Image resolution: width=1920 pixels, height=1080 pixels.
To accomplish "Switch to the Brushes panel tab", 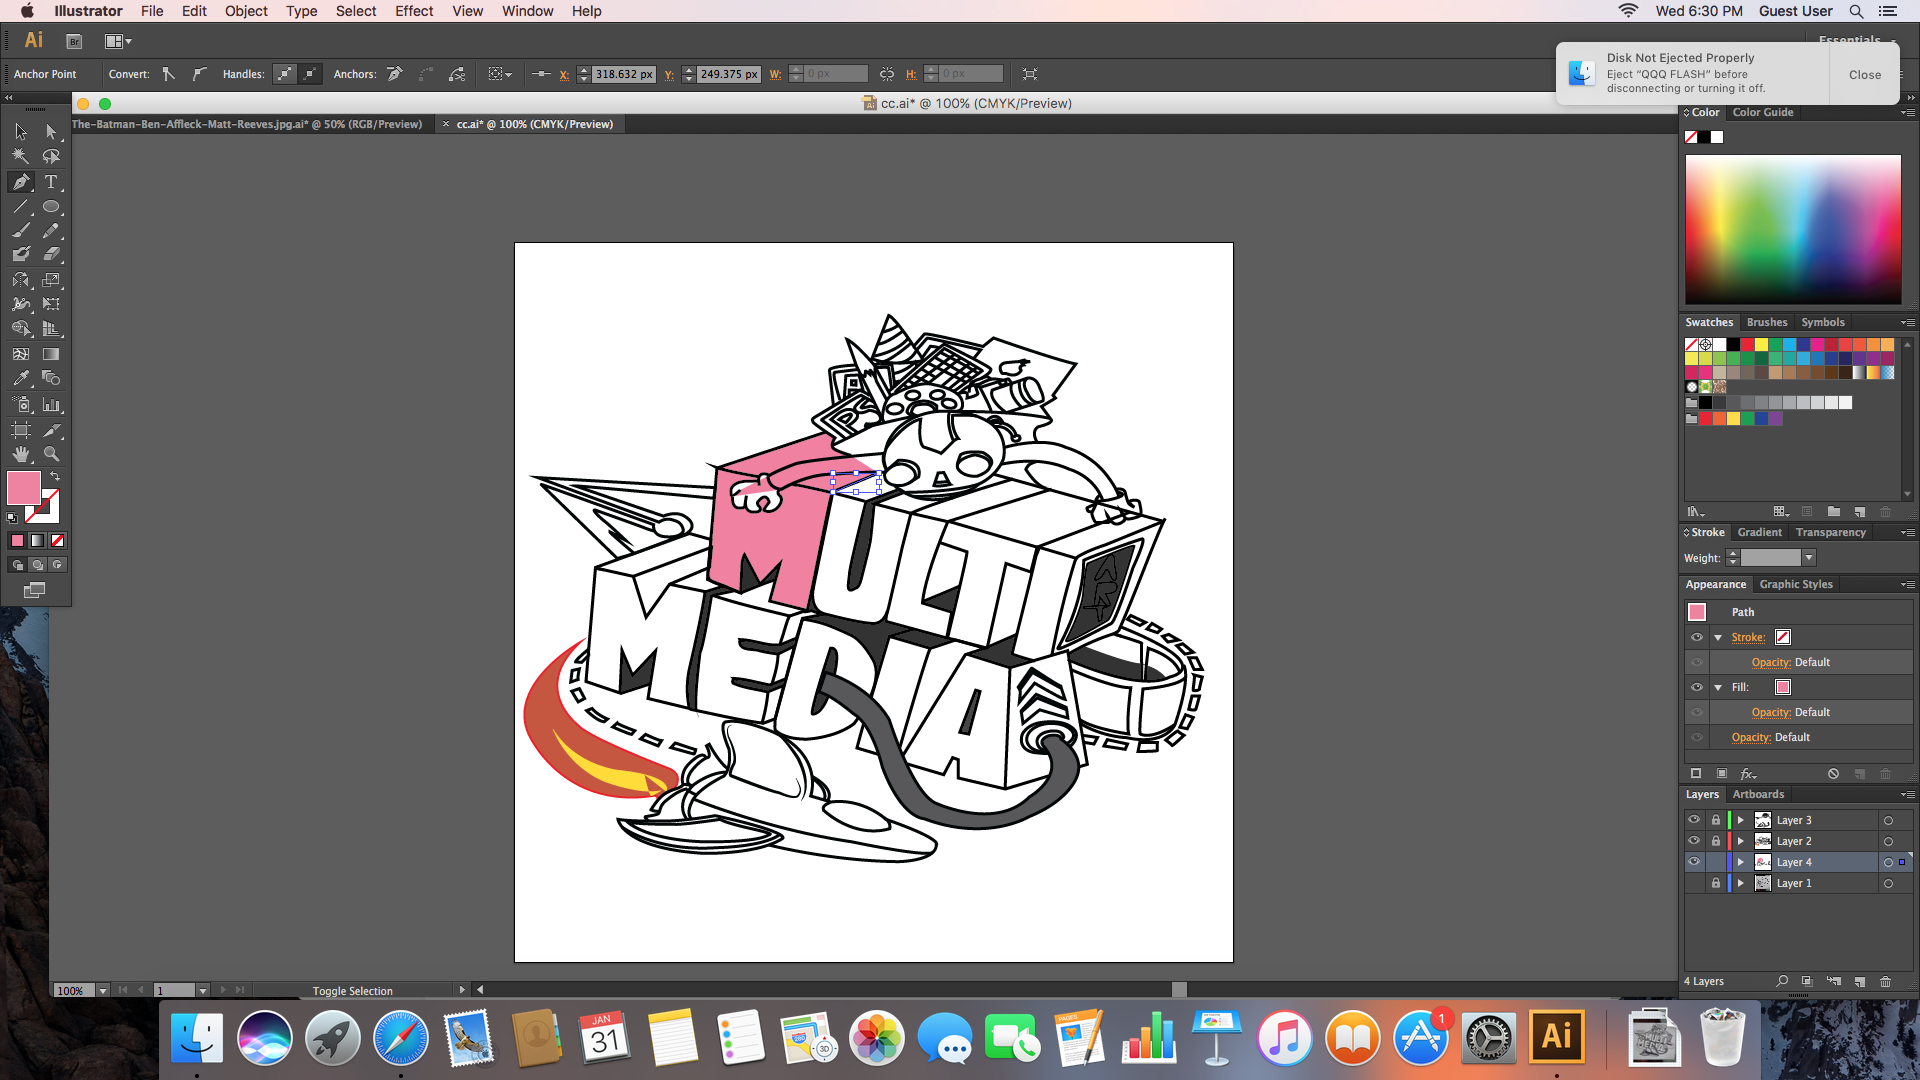I will (x=1767, y=322).
